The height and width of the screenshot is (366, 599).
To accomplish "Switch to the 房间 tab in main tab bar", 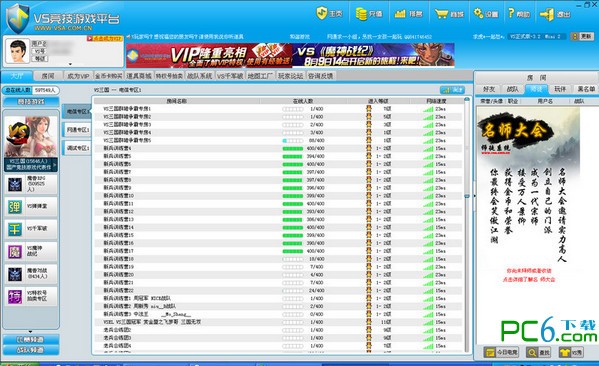I will 48,76.
